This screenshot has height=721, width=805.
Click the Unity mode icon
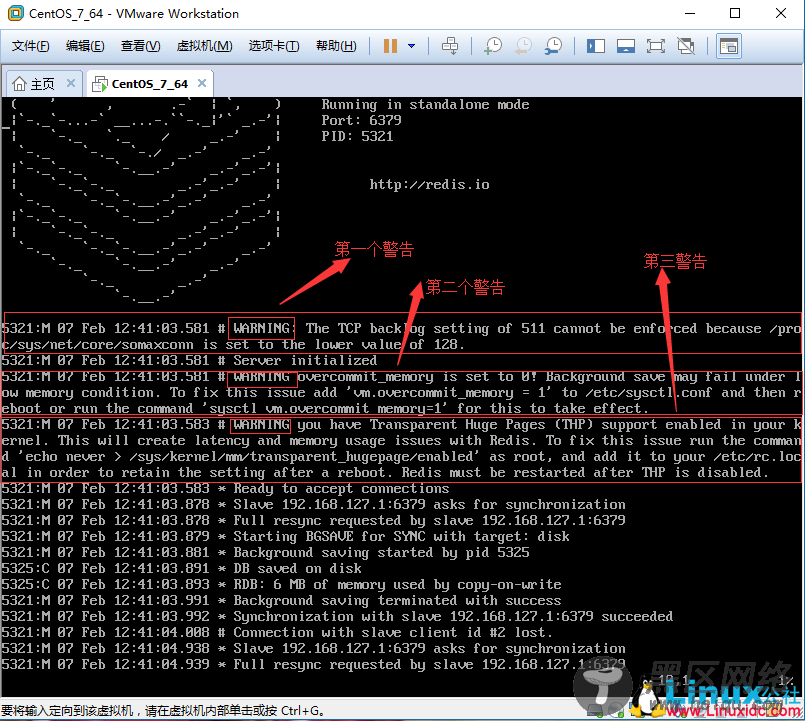coord(686,46)
